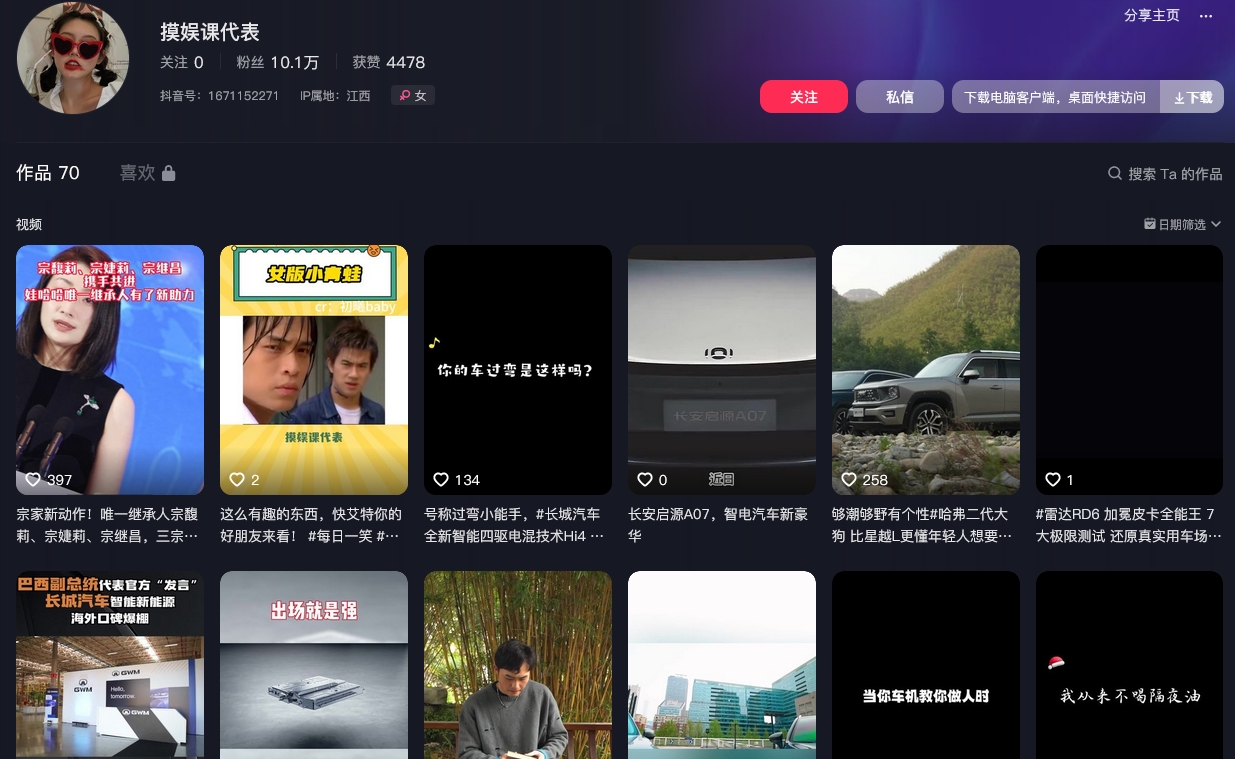Open the three-dots more options menu
This screenshot has height=759, width=1235.
click(x=1206, y=15)
